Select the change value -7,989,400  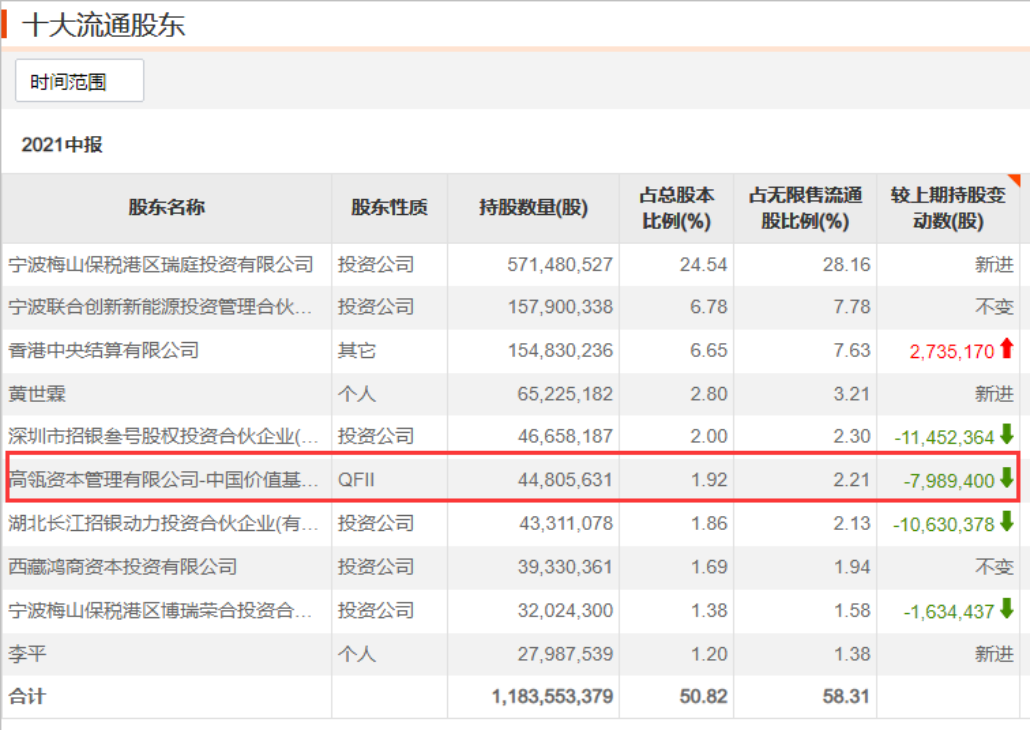949,481
